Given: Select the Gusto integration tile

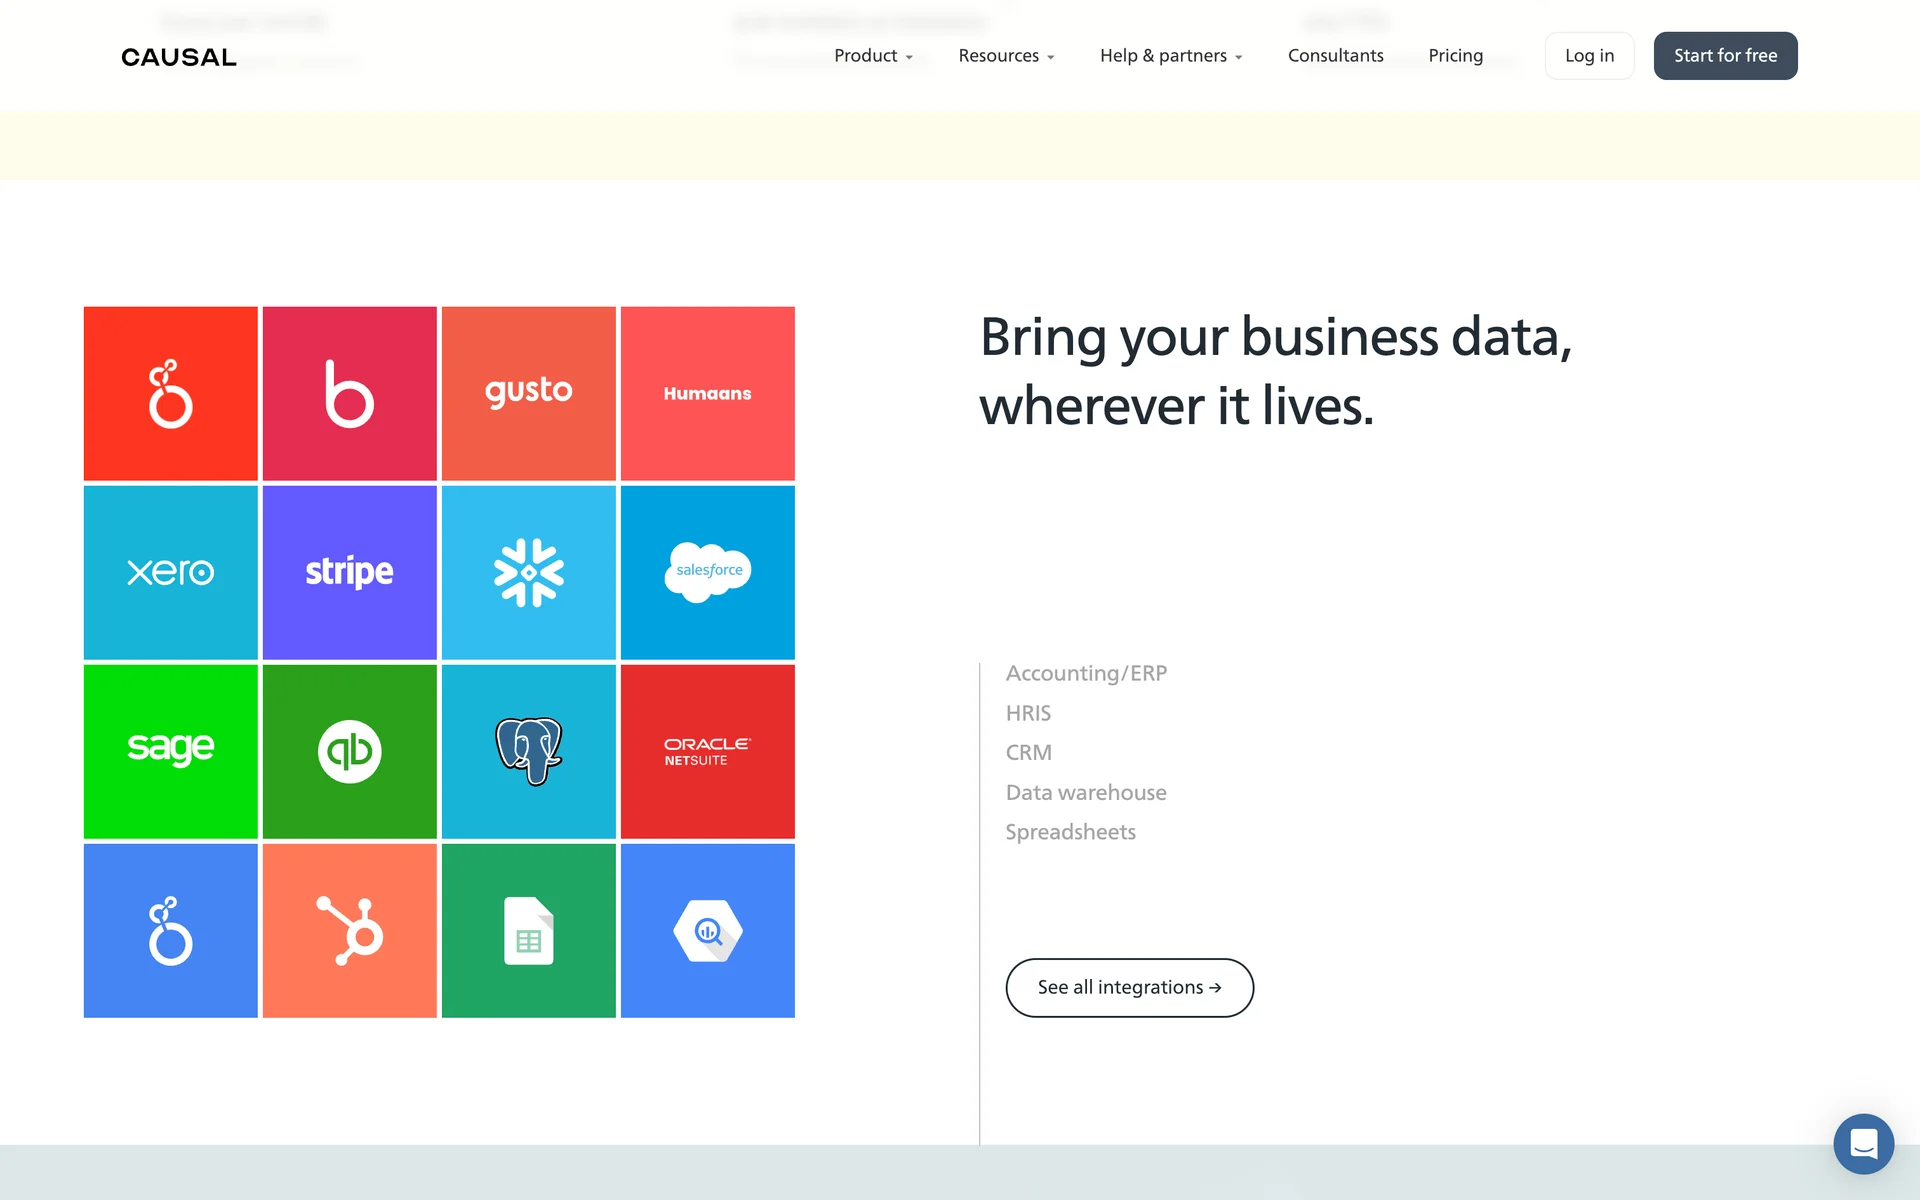Looking at the screenshot, I should (x=528, y=393).
